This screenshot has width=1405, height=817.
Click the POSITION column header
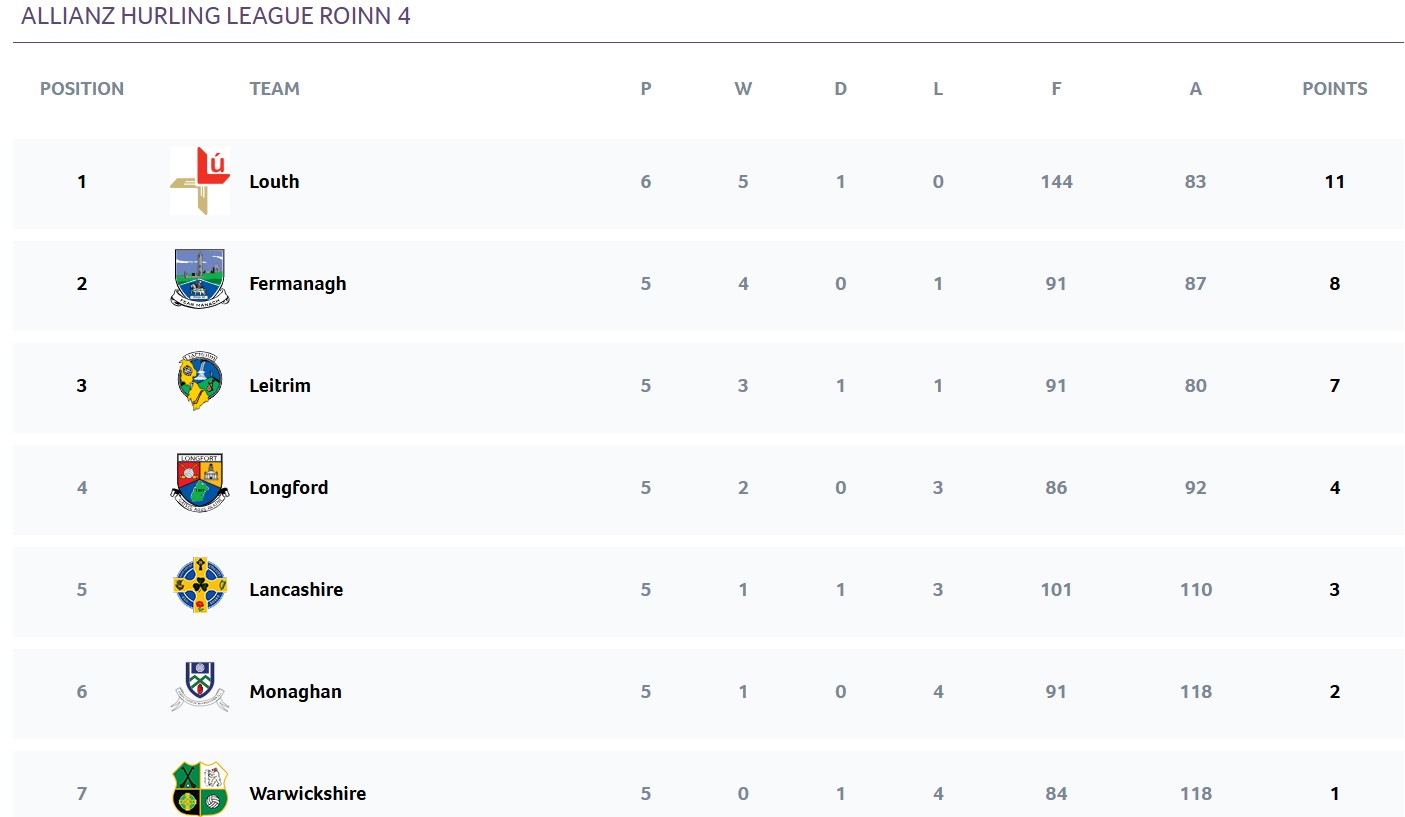[82, 89]
